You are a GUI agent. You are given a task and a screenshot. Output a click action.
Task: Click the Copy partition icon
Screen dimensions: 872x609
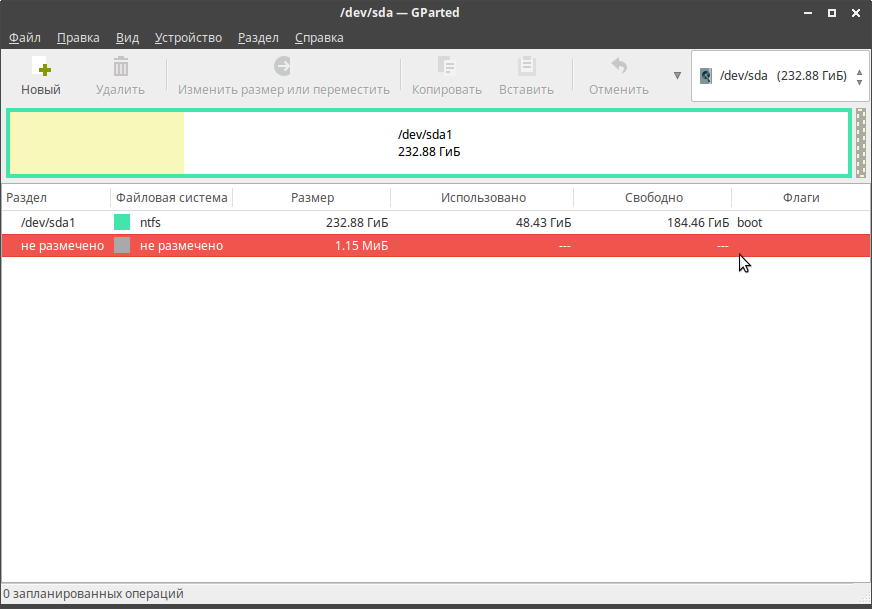447,66
